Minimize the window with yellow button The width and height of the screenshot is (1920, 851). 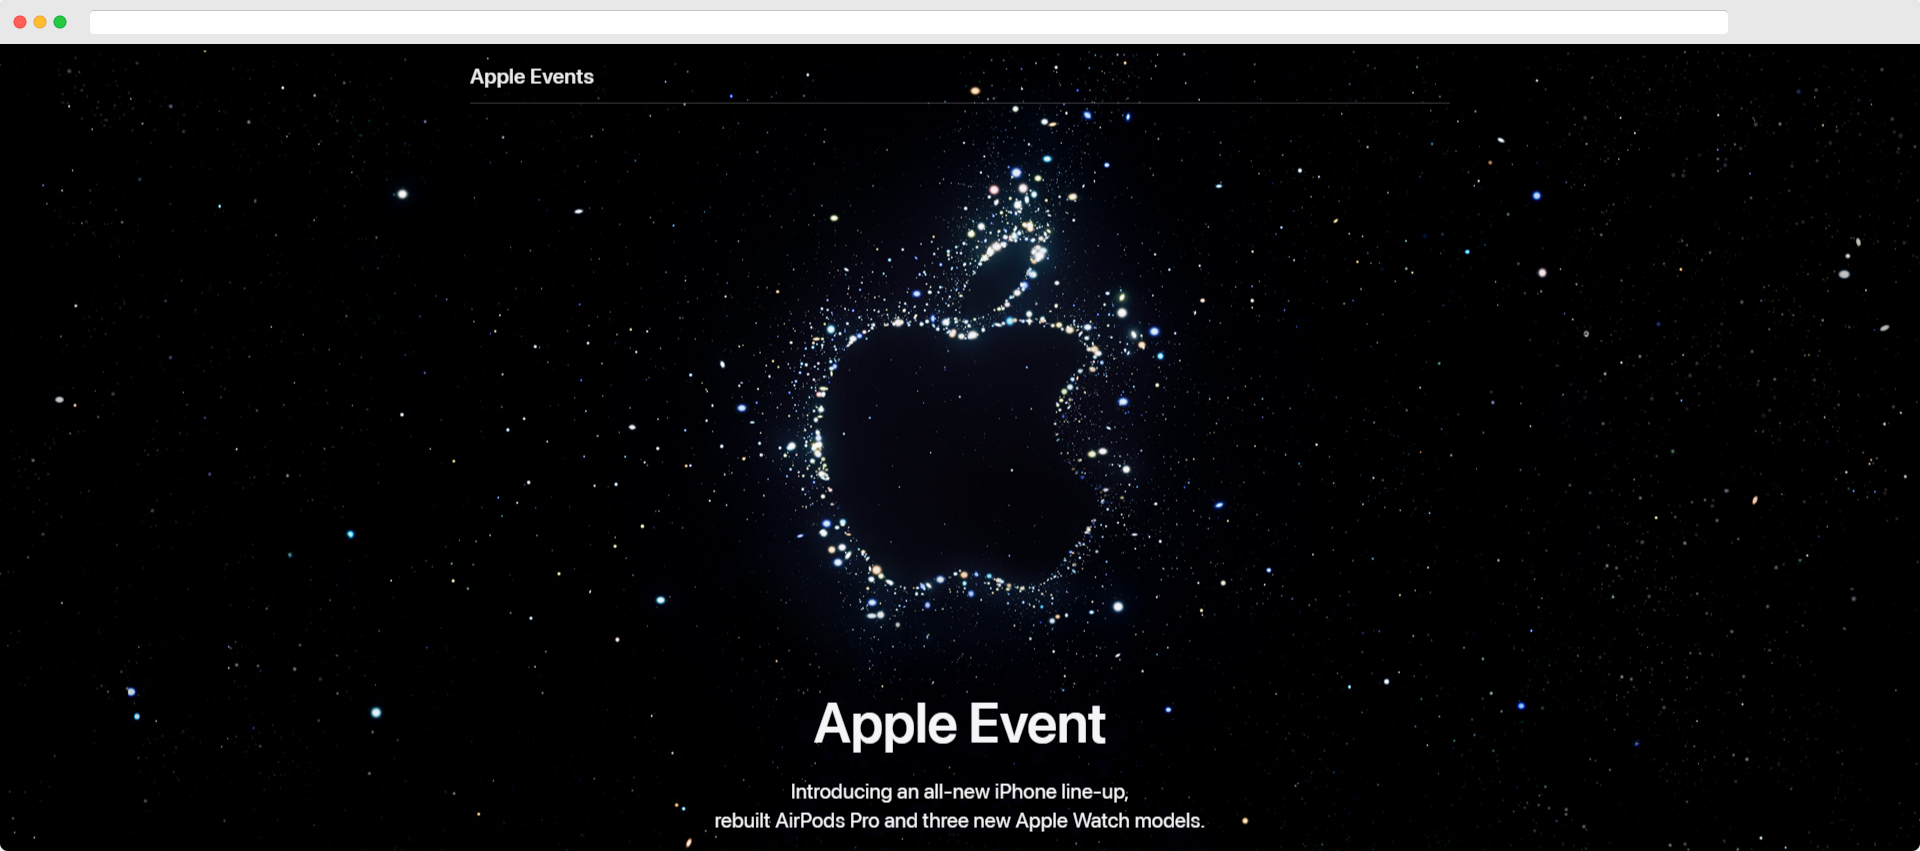click(40, 22)
